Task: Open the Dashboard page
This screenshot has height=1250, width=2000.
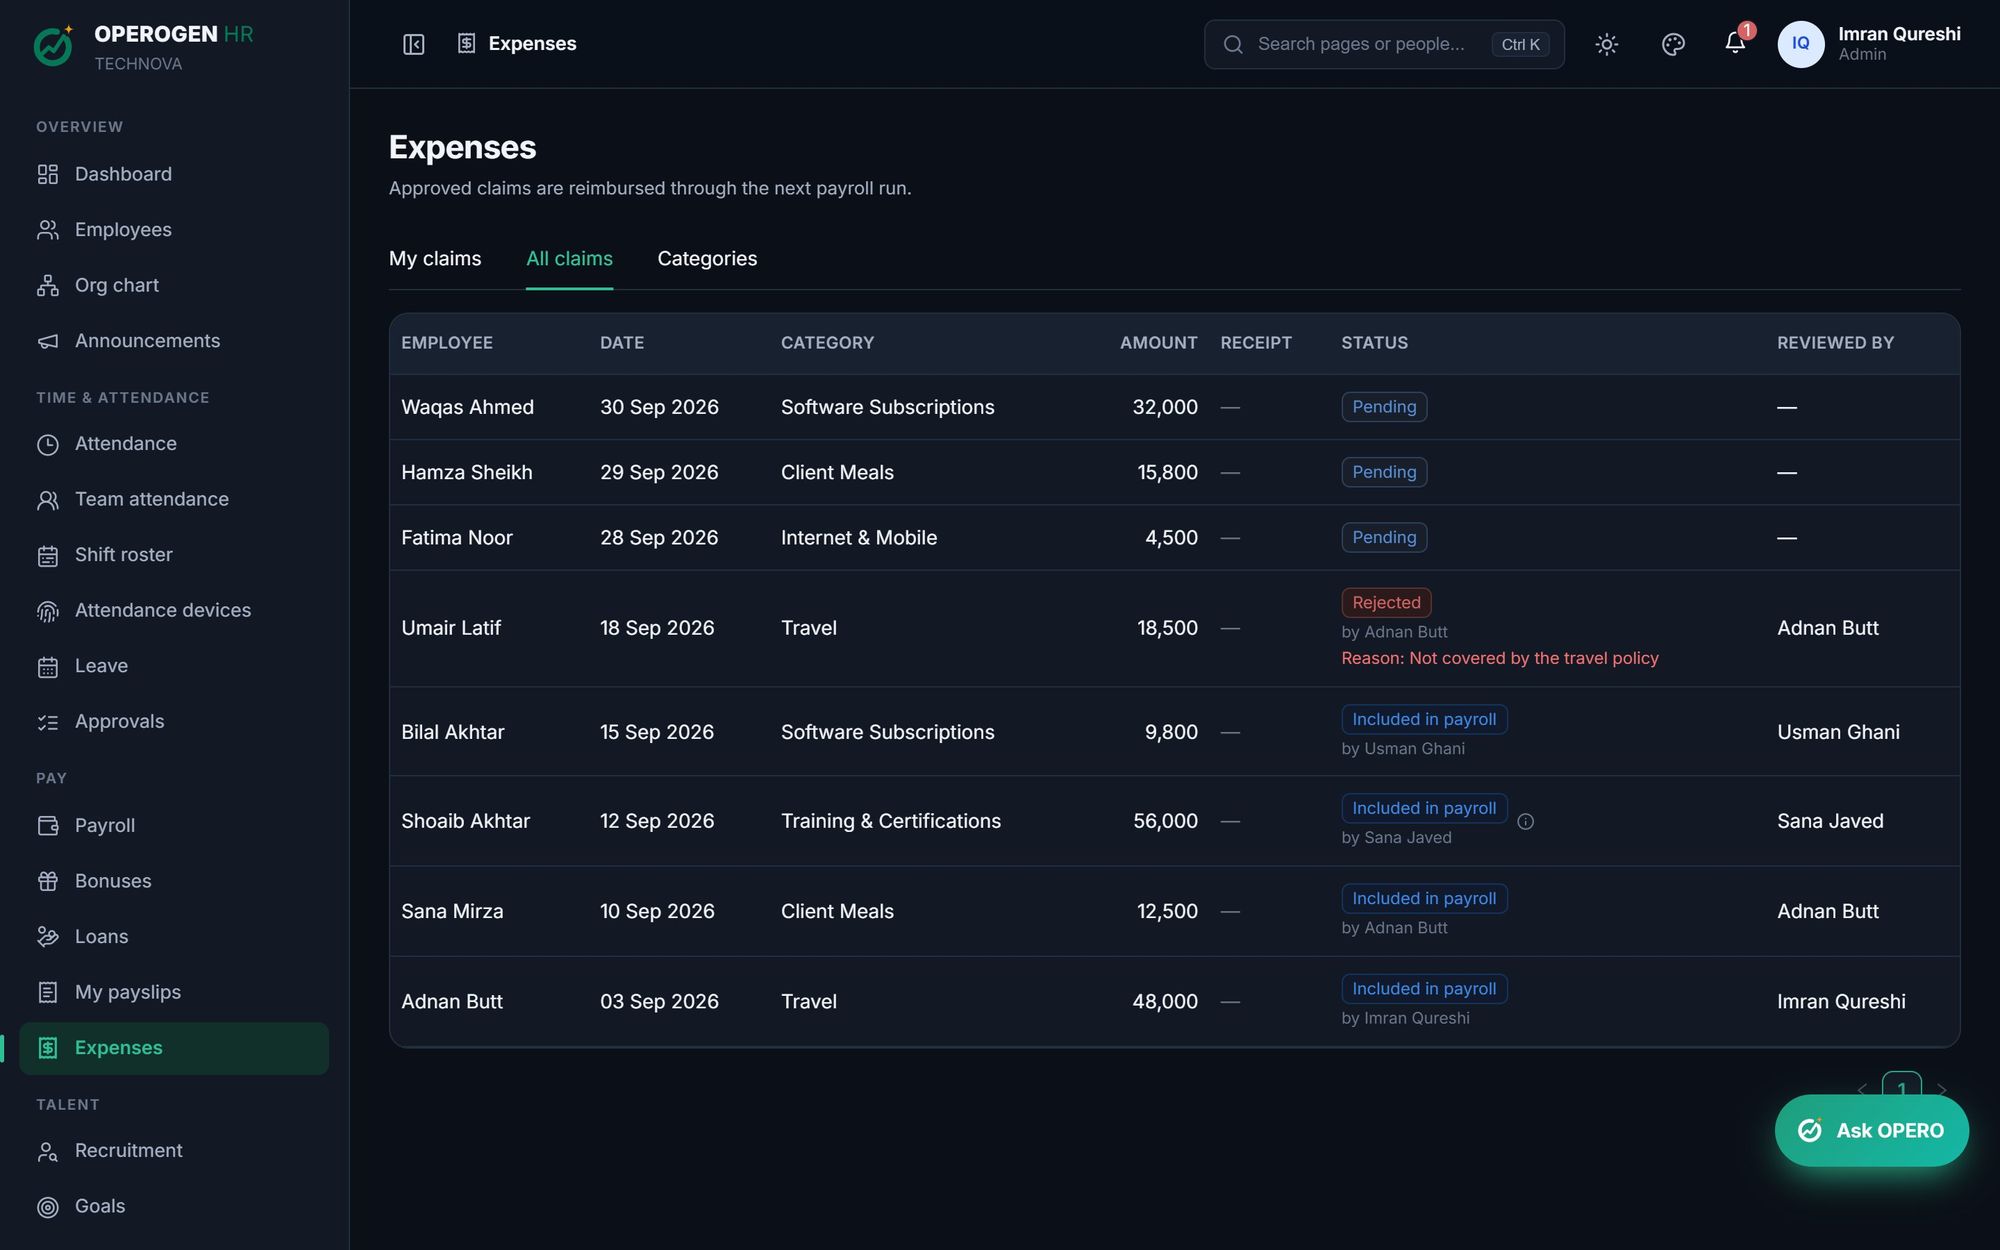Action: coord(174,174)
